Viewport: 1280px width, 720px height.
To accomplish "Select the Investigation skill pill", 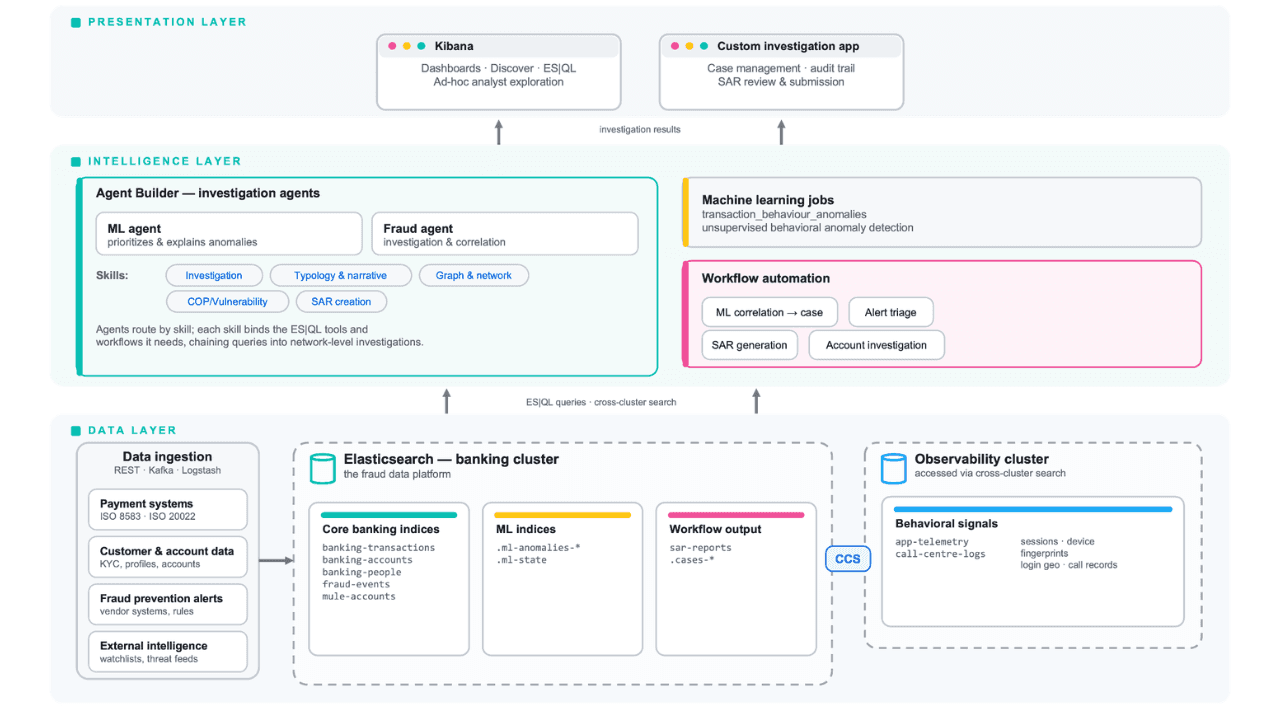I will click(x=214, y=275).
